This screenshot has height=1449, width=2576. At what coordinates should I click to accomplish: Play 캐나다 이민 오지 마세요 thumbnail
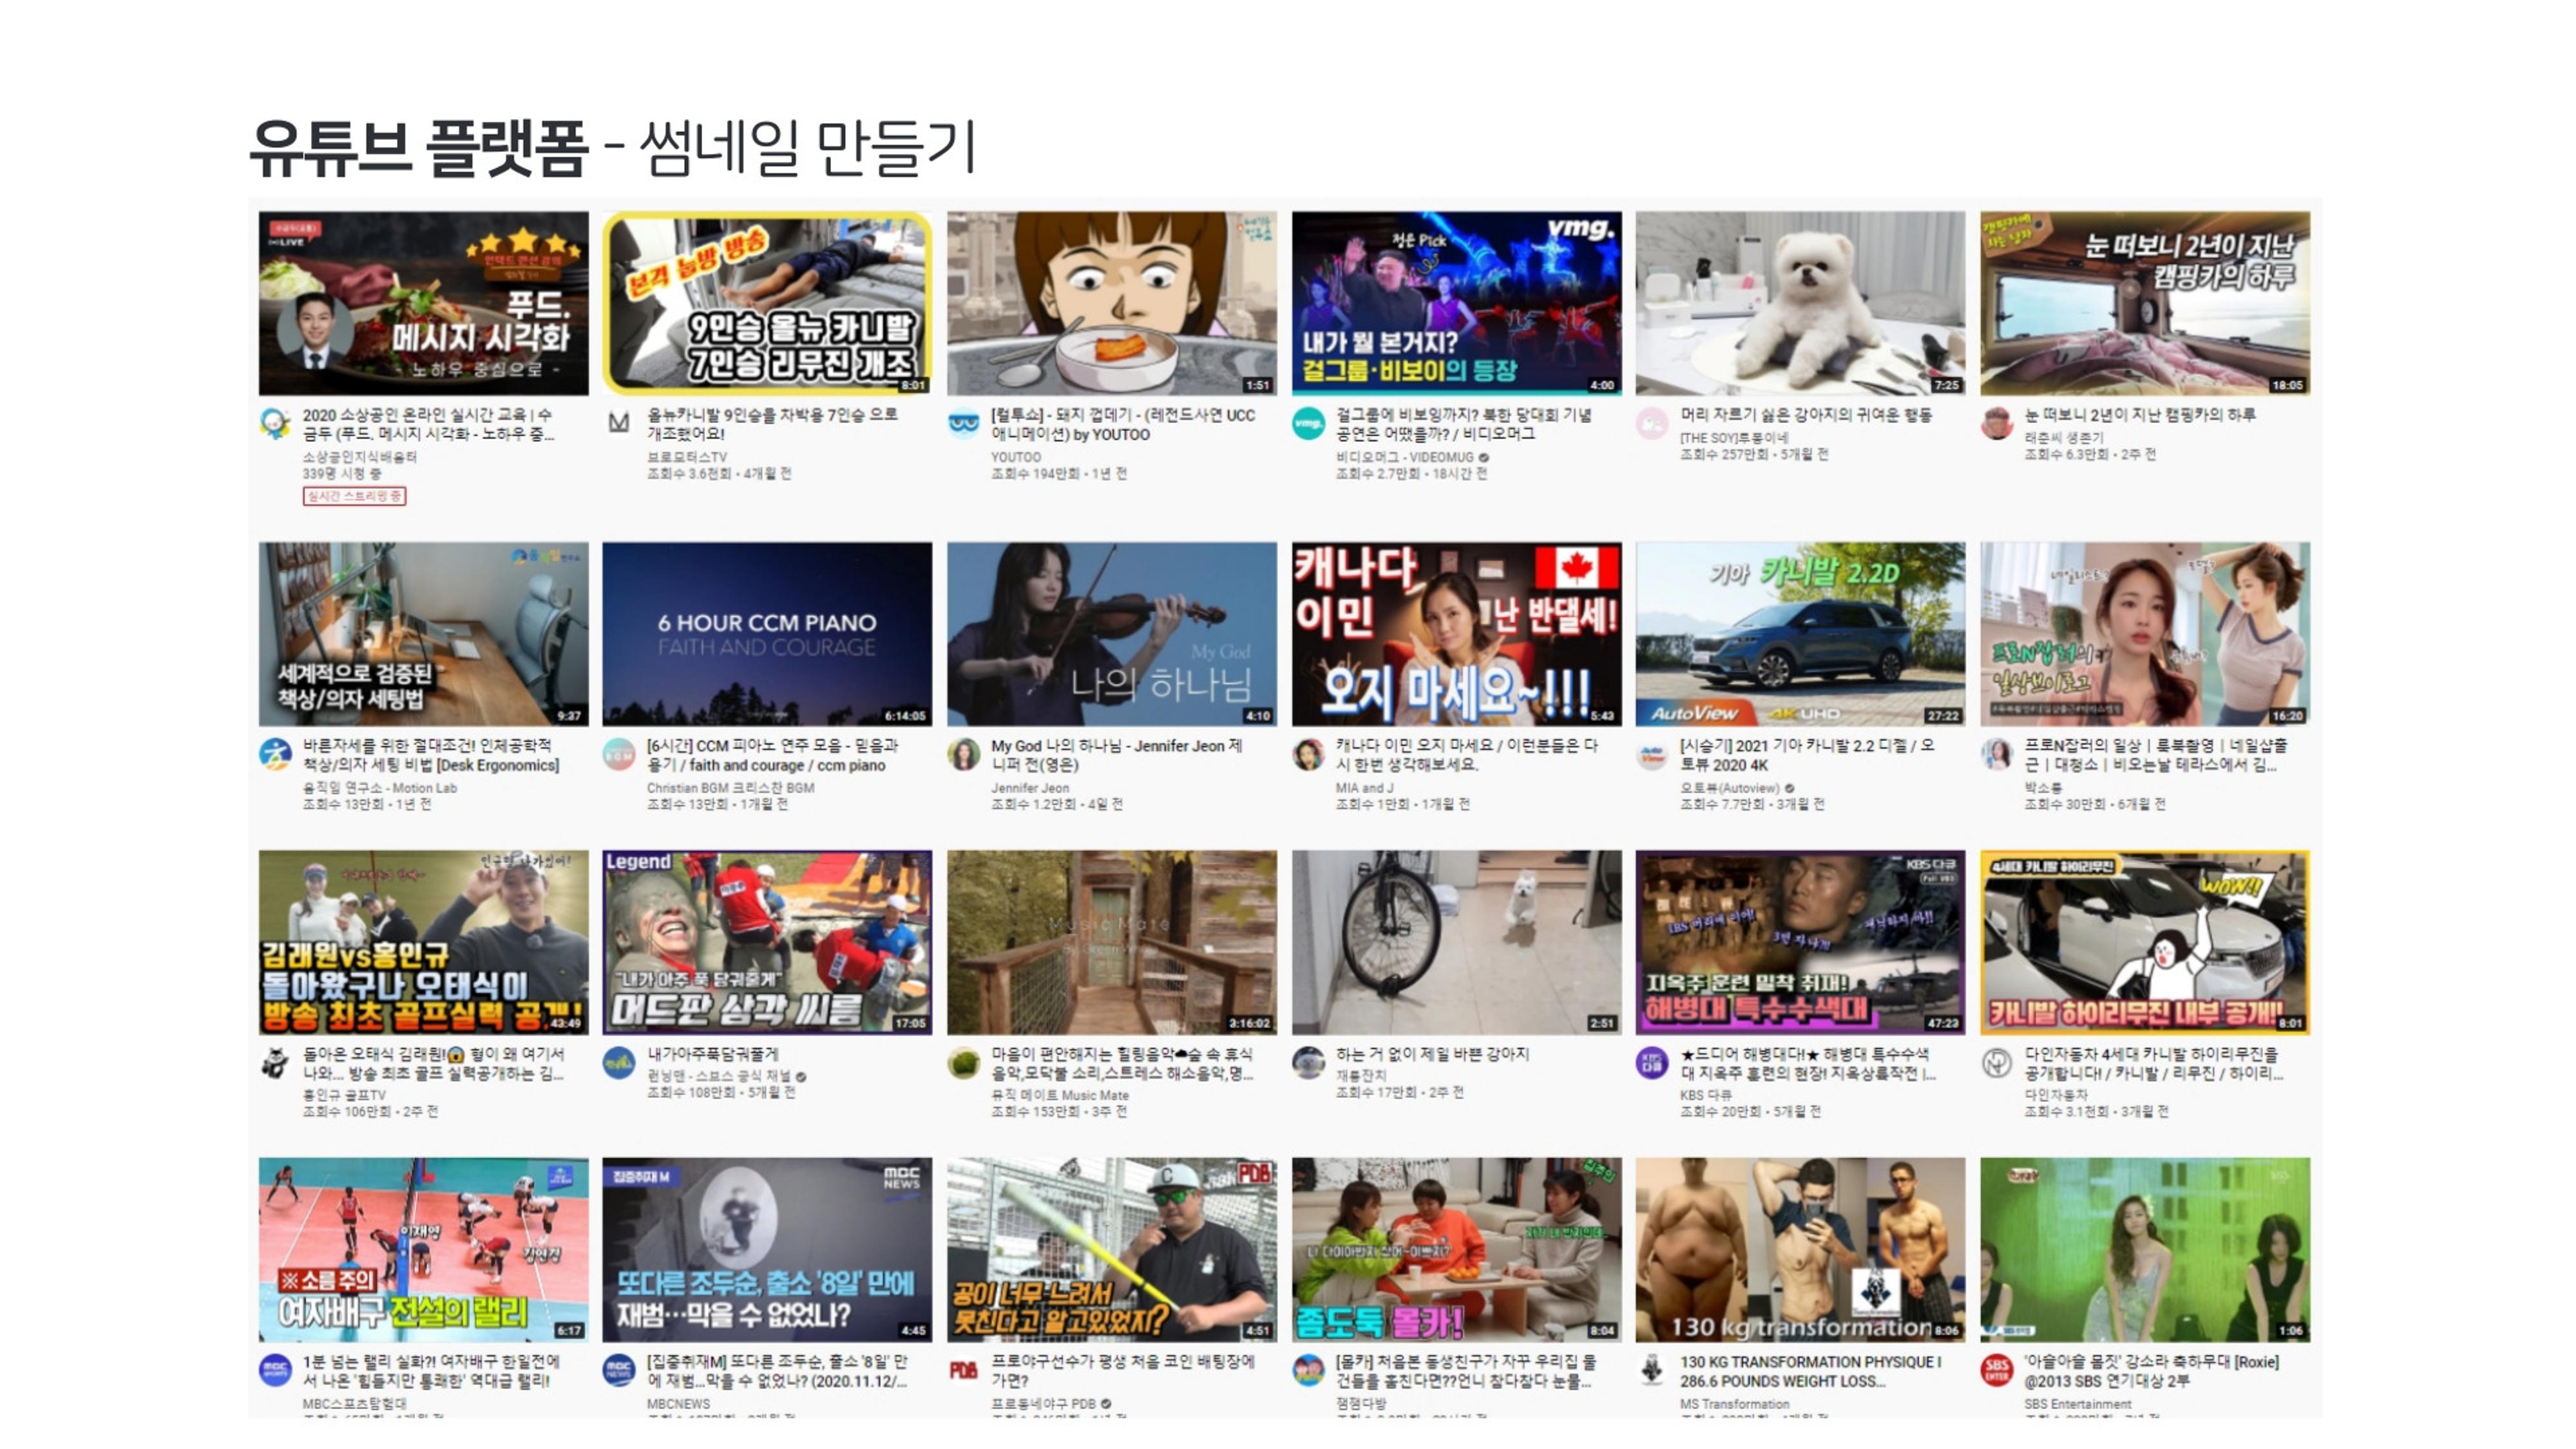[1456, 634]
